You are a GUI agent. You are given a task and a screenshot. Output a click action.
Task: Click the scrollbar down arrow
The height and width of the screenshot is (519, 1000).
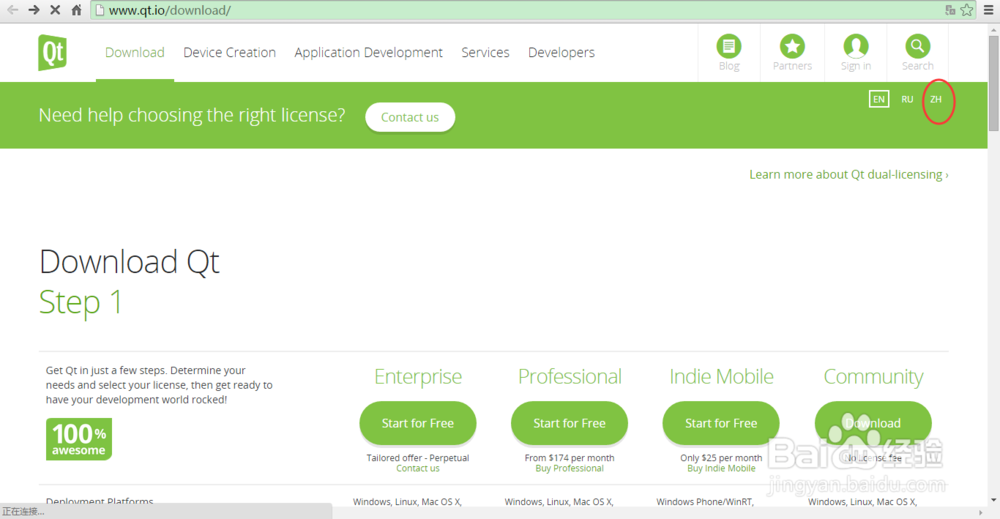point(994,501)
